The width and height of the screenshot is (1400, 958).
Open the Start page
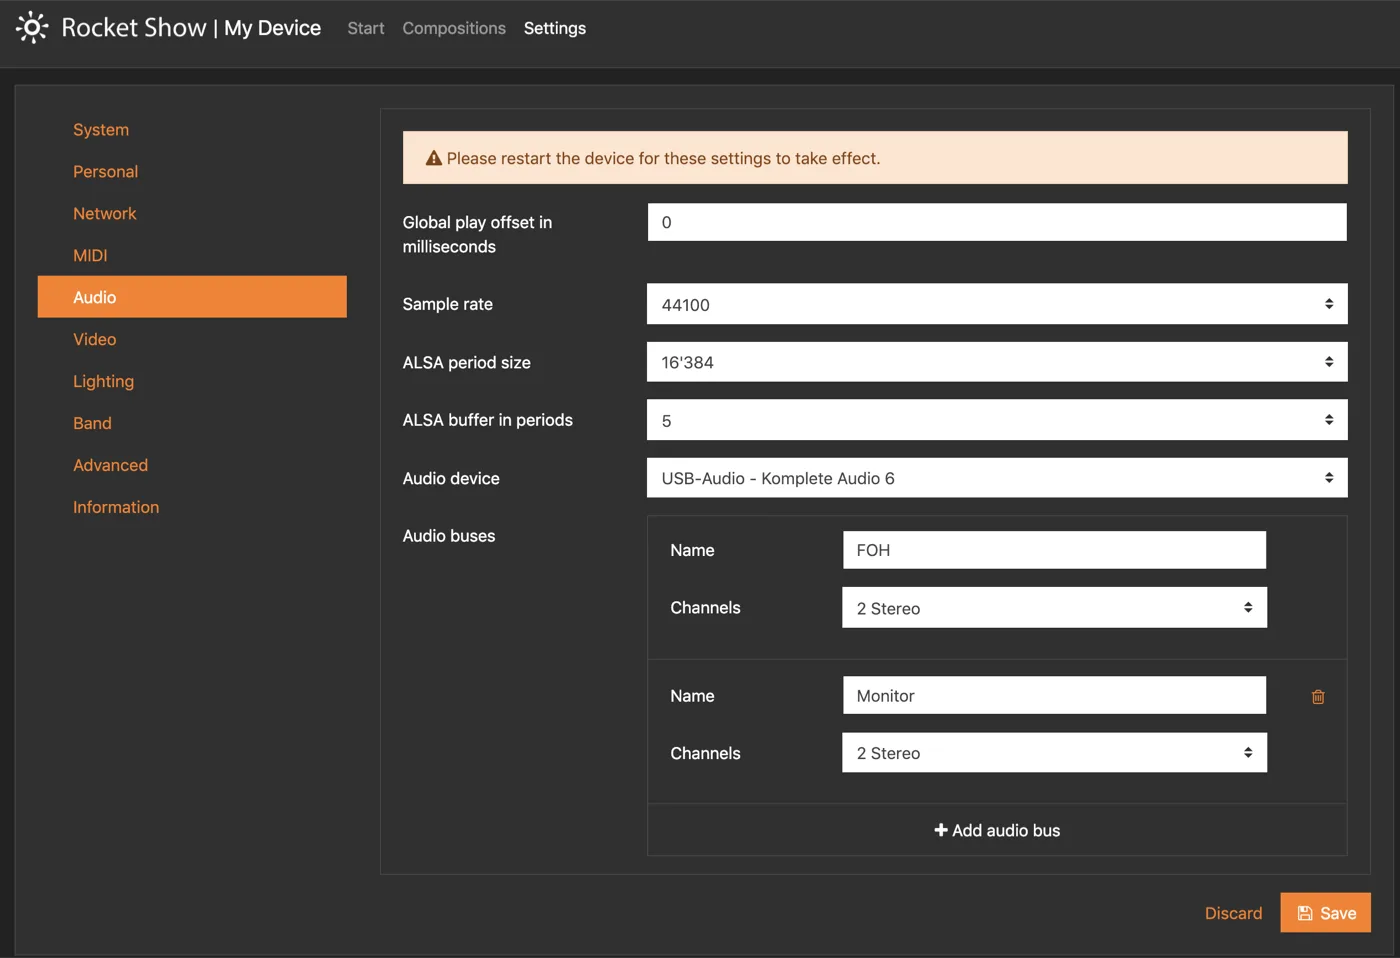click(x=365, y=28)
